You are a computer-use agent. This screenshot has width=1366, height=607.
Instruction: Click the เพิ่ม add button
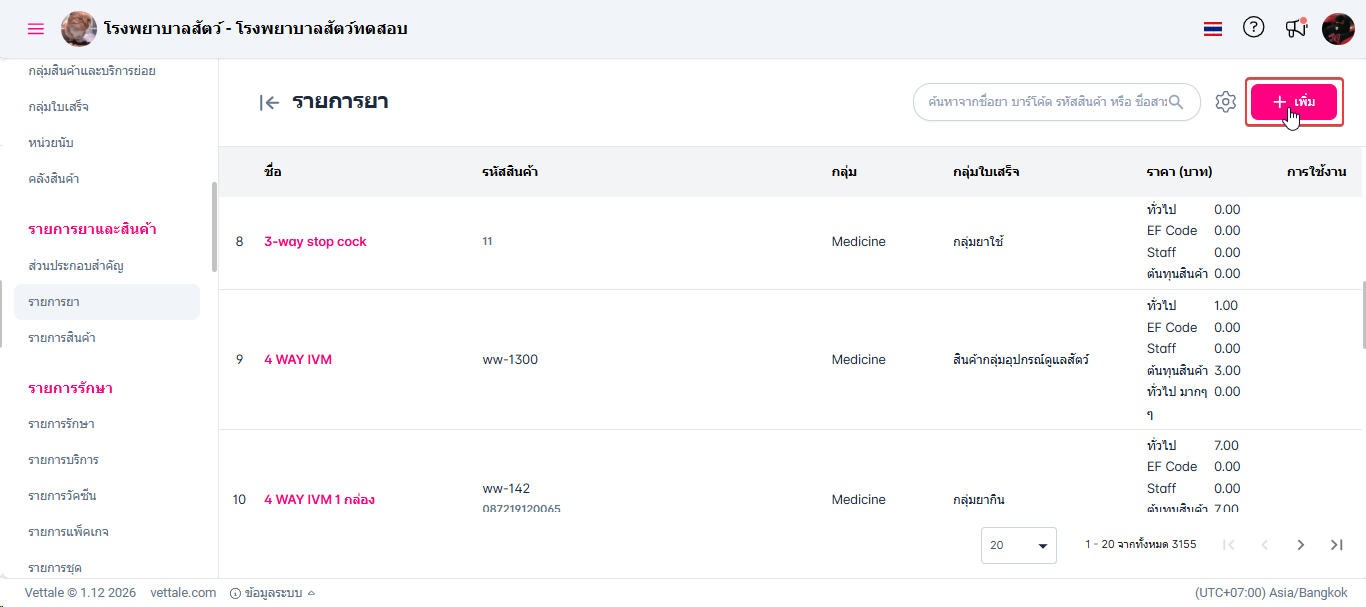point(1294,102)
